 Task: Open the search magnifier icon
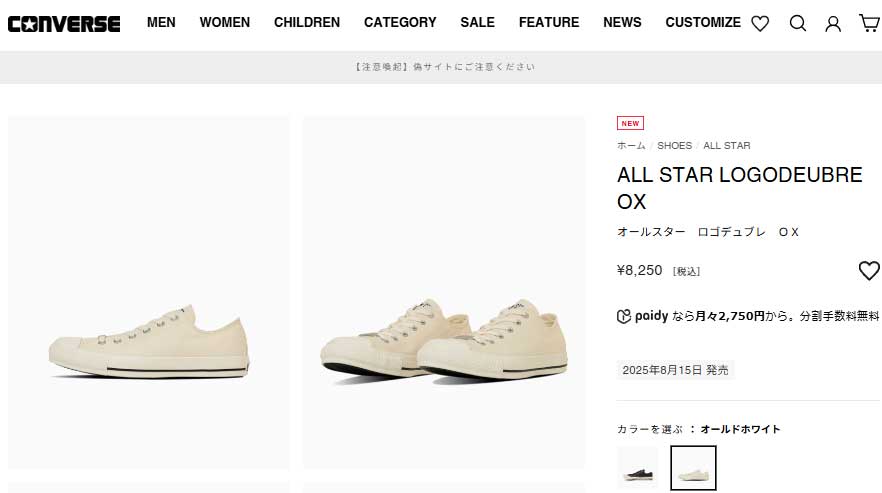pos(797,23)
